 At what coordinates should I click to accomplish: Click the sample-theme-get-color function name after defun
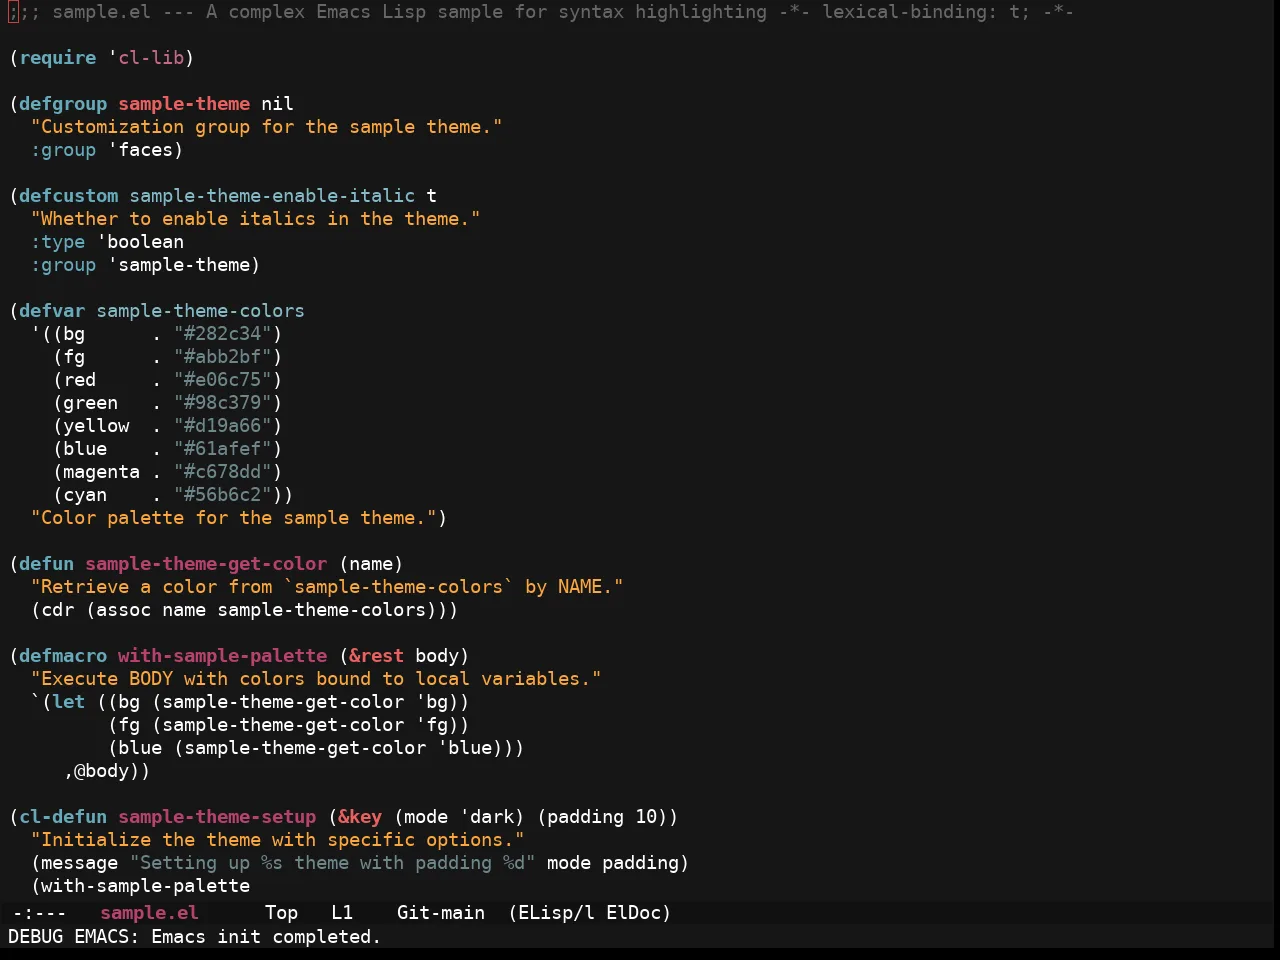[206, 564]
